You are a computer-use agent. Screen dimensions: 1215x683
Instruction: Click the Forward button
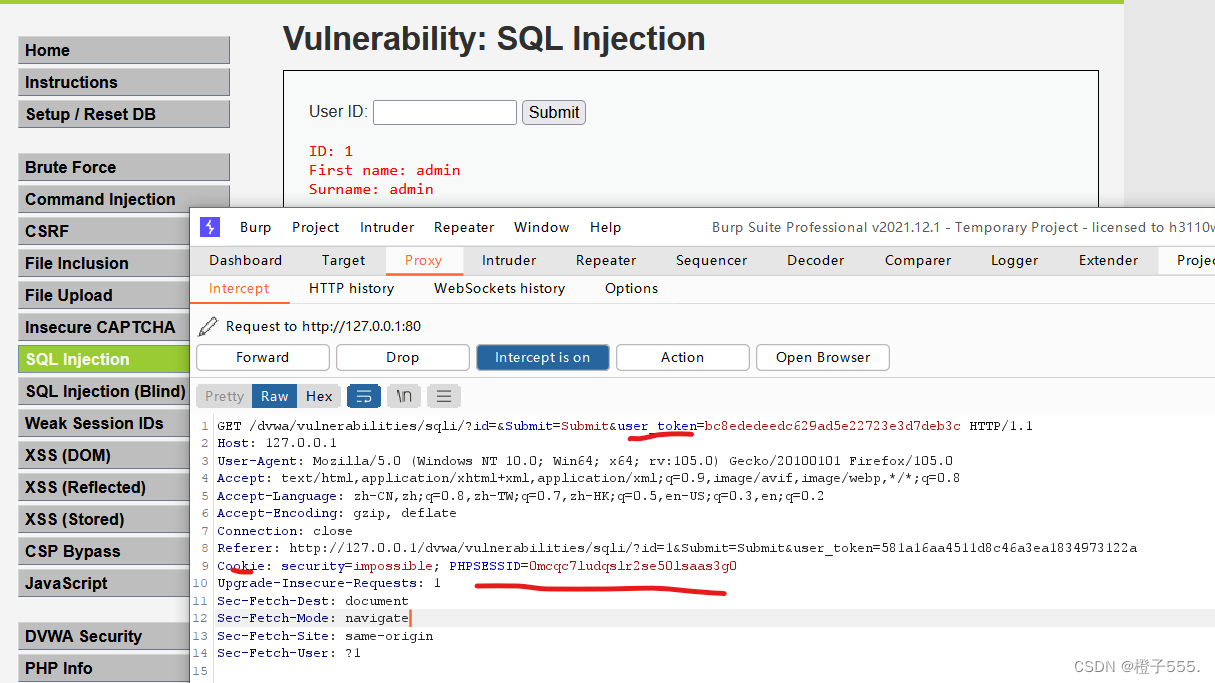(262, 357)
